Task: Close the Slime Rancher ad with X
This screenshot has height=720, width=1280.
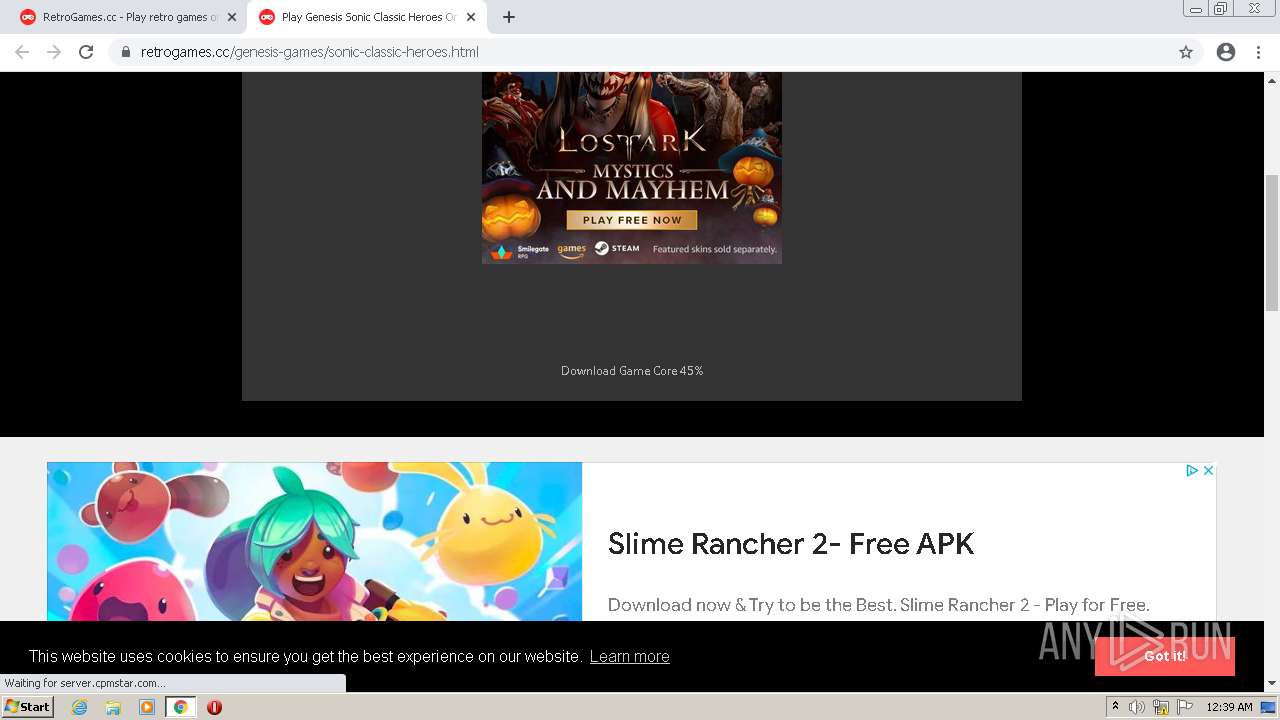Action: tap(1208, 470)
